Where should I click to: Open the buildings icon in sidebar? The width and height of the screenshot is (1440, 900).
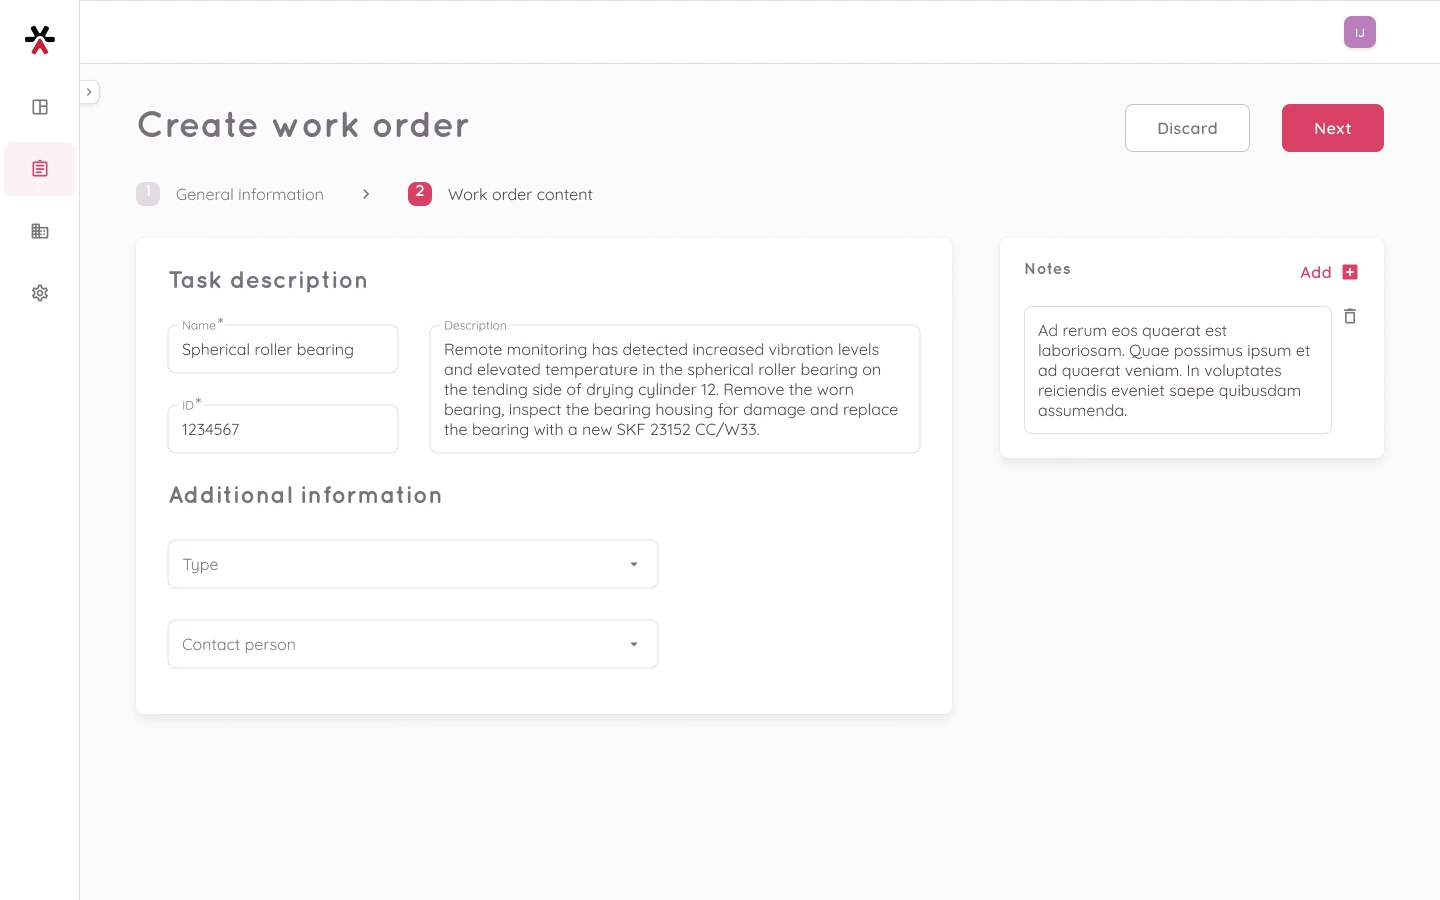pos(40,231)
